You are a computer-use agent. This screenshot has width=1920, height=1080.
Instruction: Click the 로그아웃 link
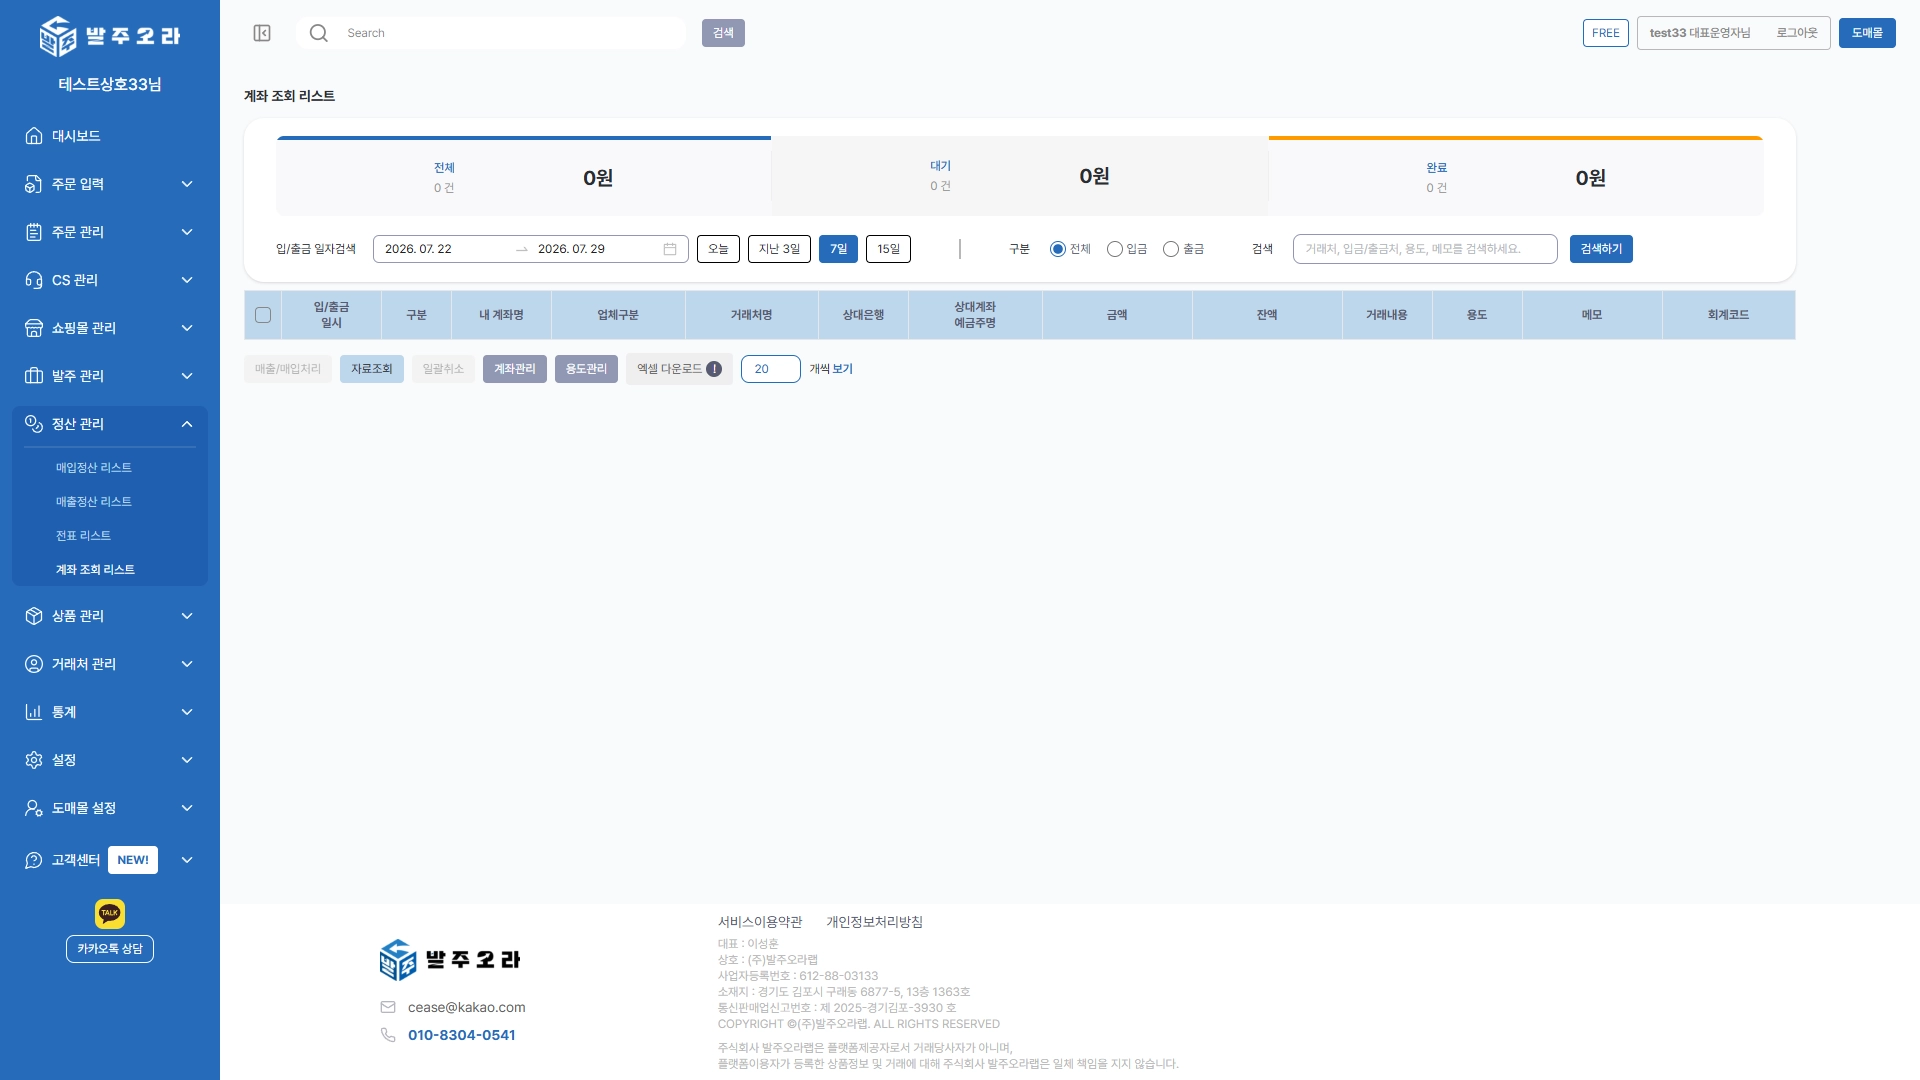point(1797,33)
